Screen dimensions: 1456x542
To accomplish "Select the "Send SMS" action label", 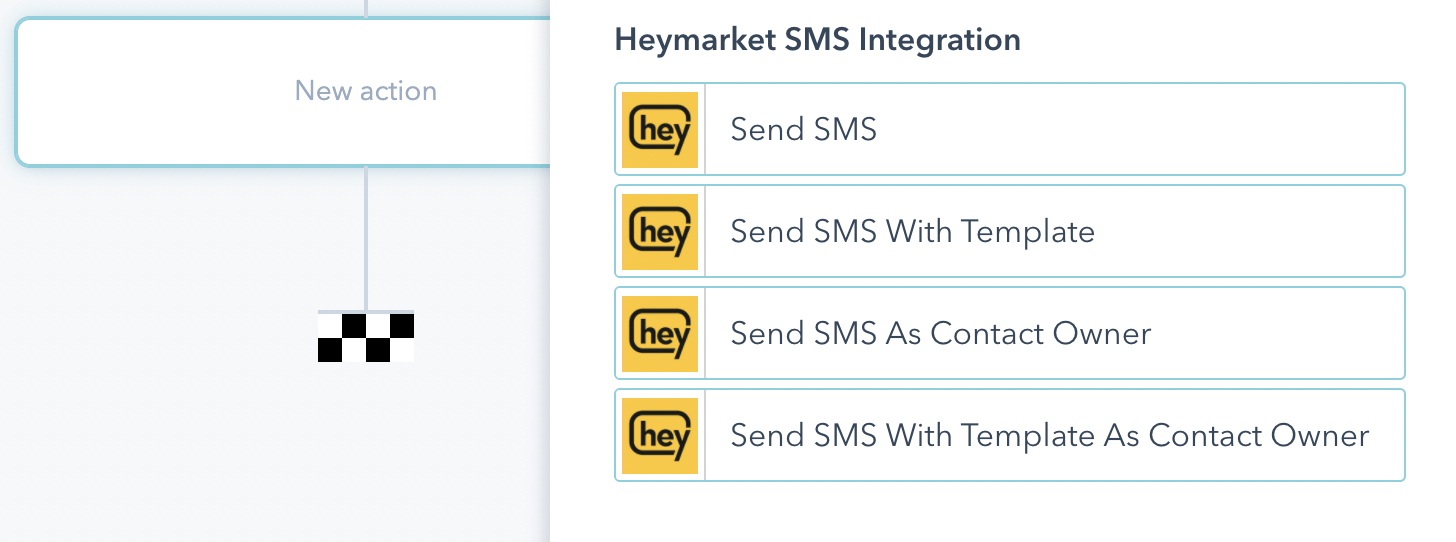I will [x=803, y=129].
